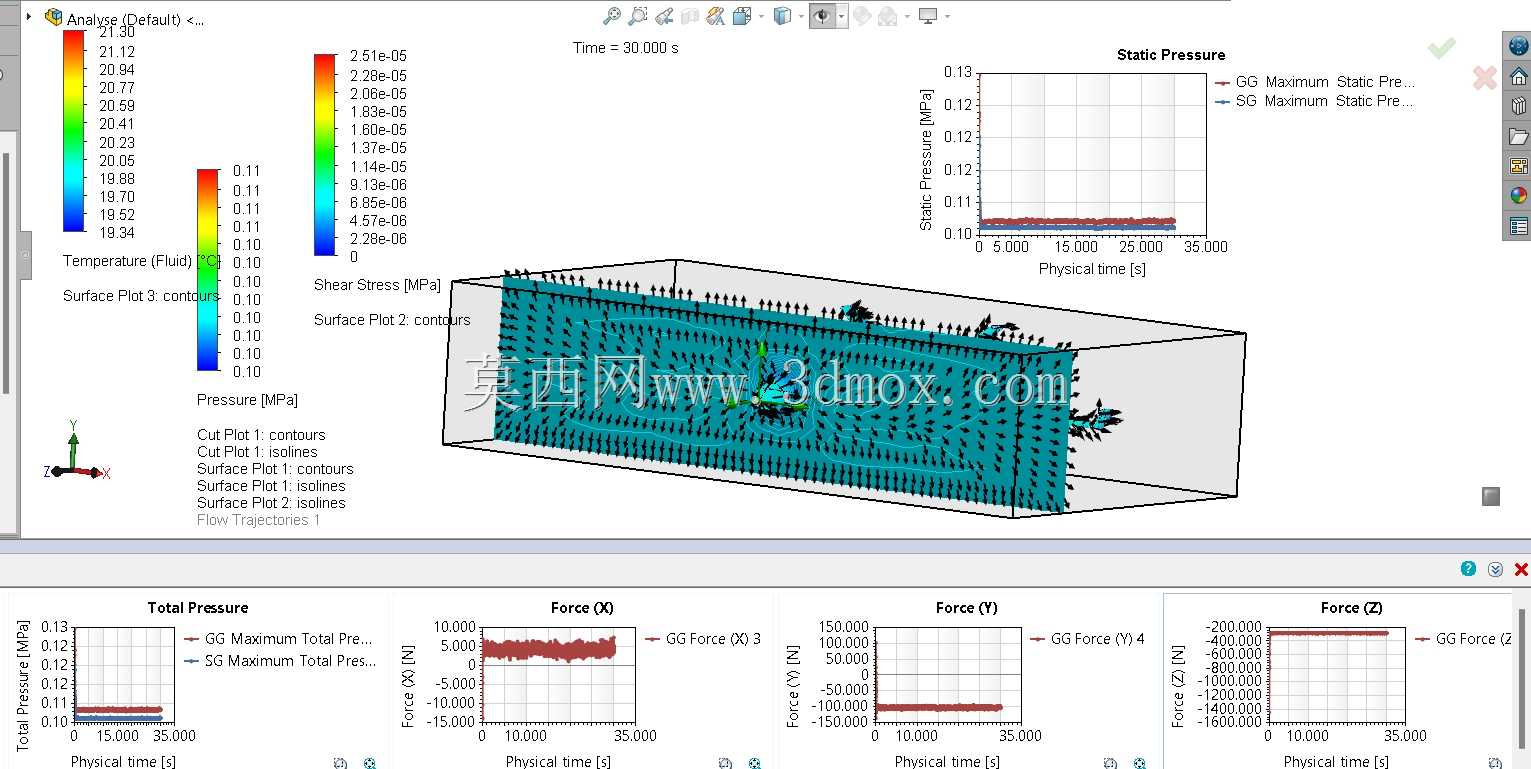This screenshot has height=769, width=1531.
Task: Click GG Maximum Static Pressure legend entry
Action: tap(1314, 82)
